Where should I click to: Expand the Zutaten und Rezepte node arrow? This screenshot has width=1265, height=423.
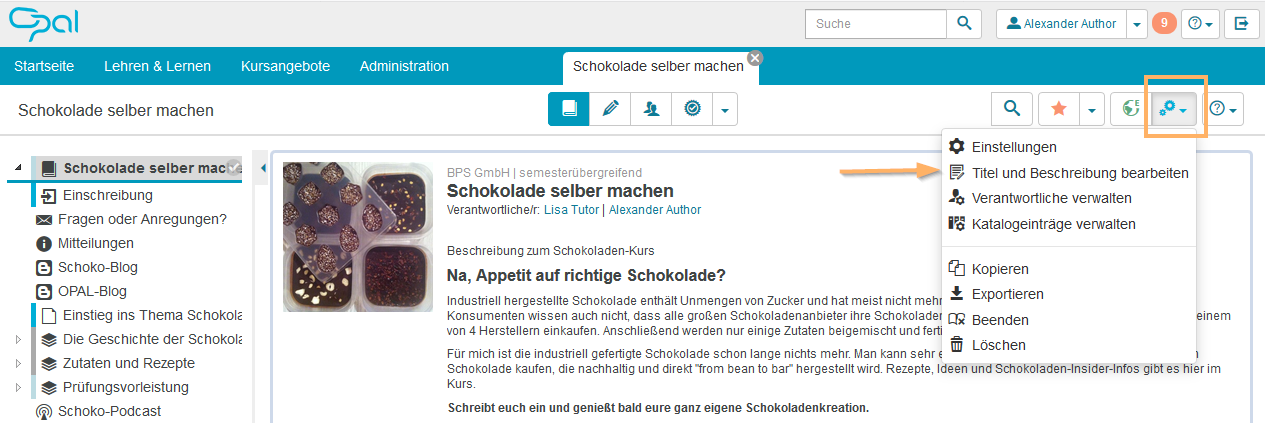18,364
